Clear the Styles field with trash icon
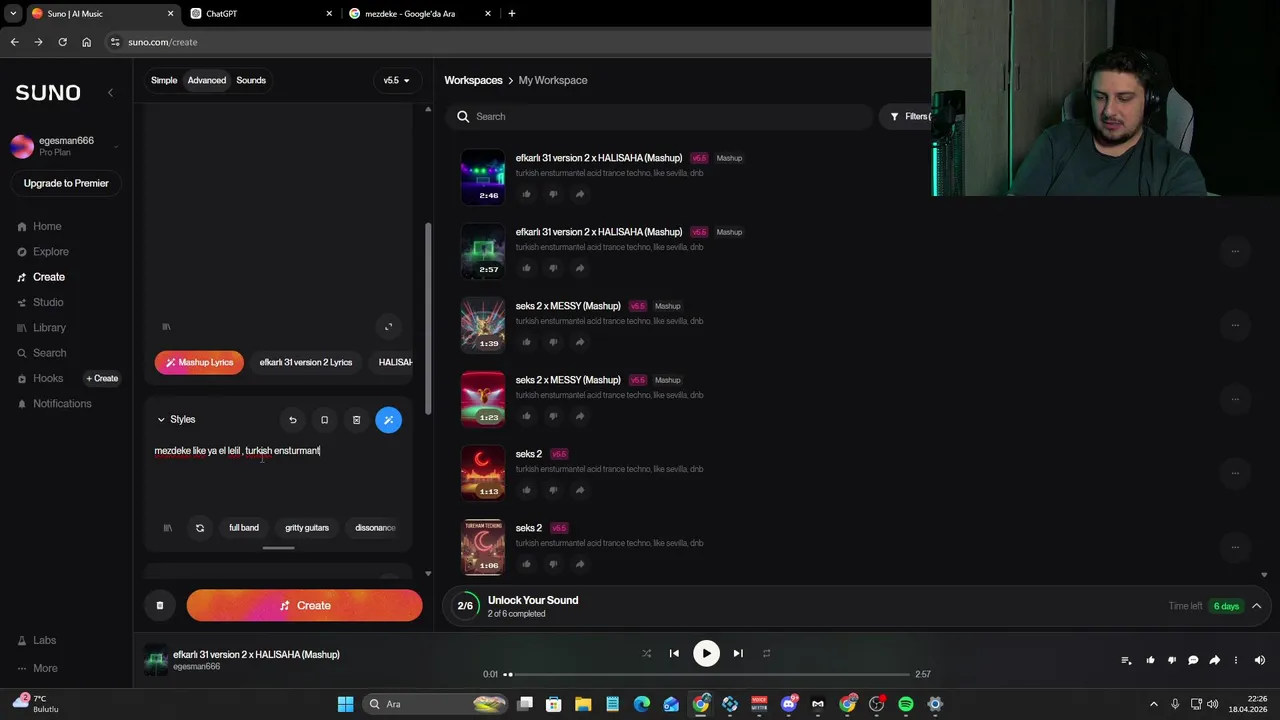 pos(356,420)
